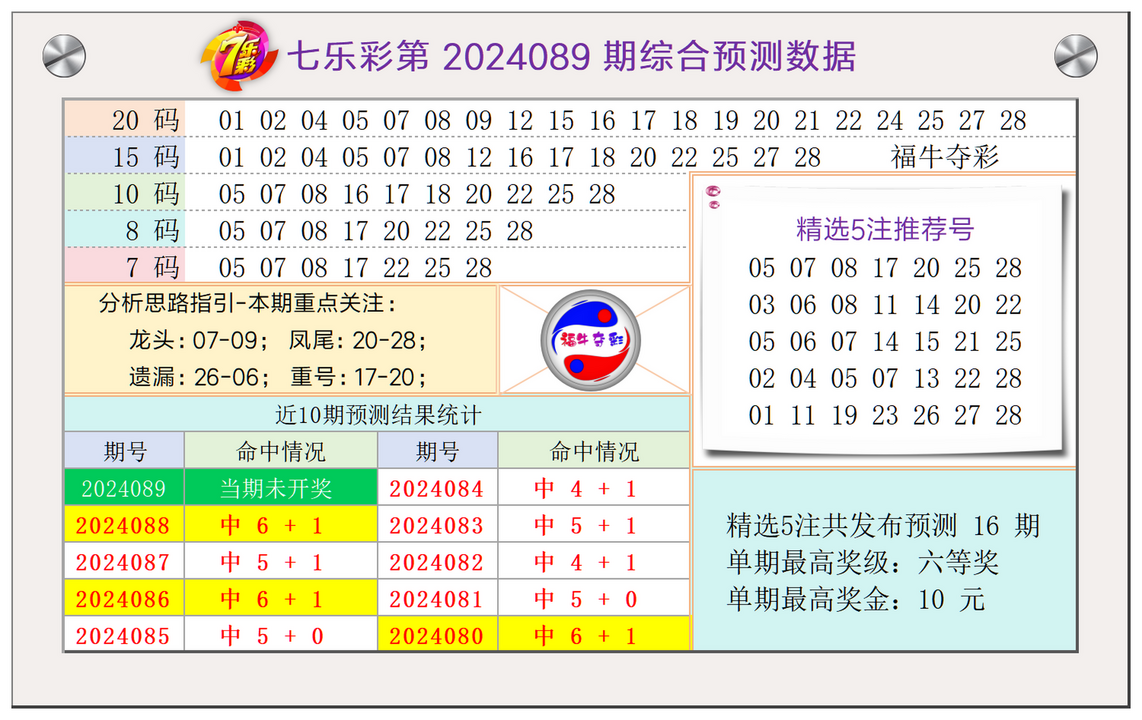The width and height of the screenshot is (1142, 720).
Task: Click the 期号 header above 2024089
Action: pos(125,451)
